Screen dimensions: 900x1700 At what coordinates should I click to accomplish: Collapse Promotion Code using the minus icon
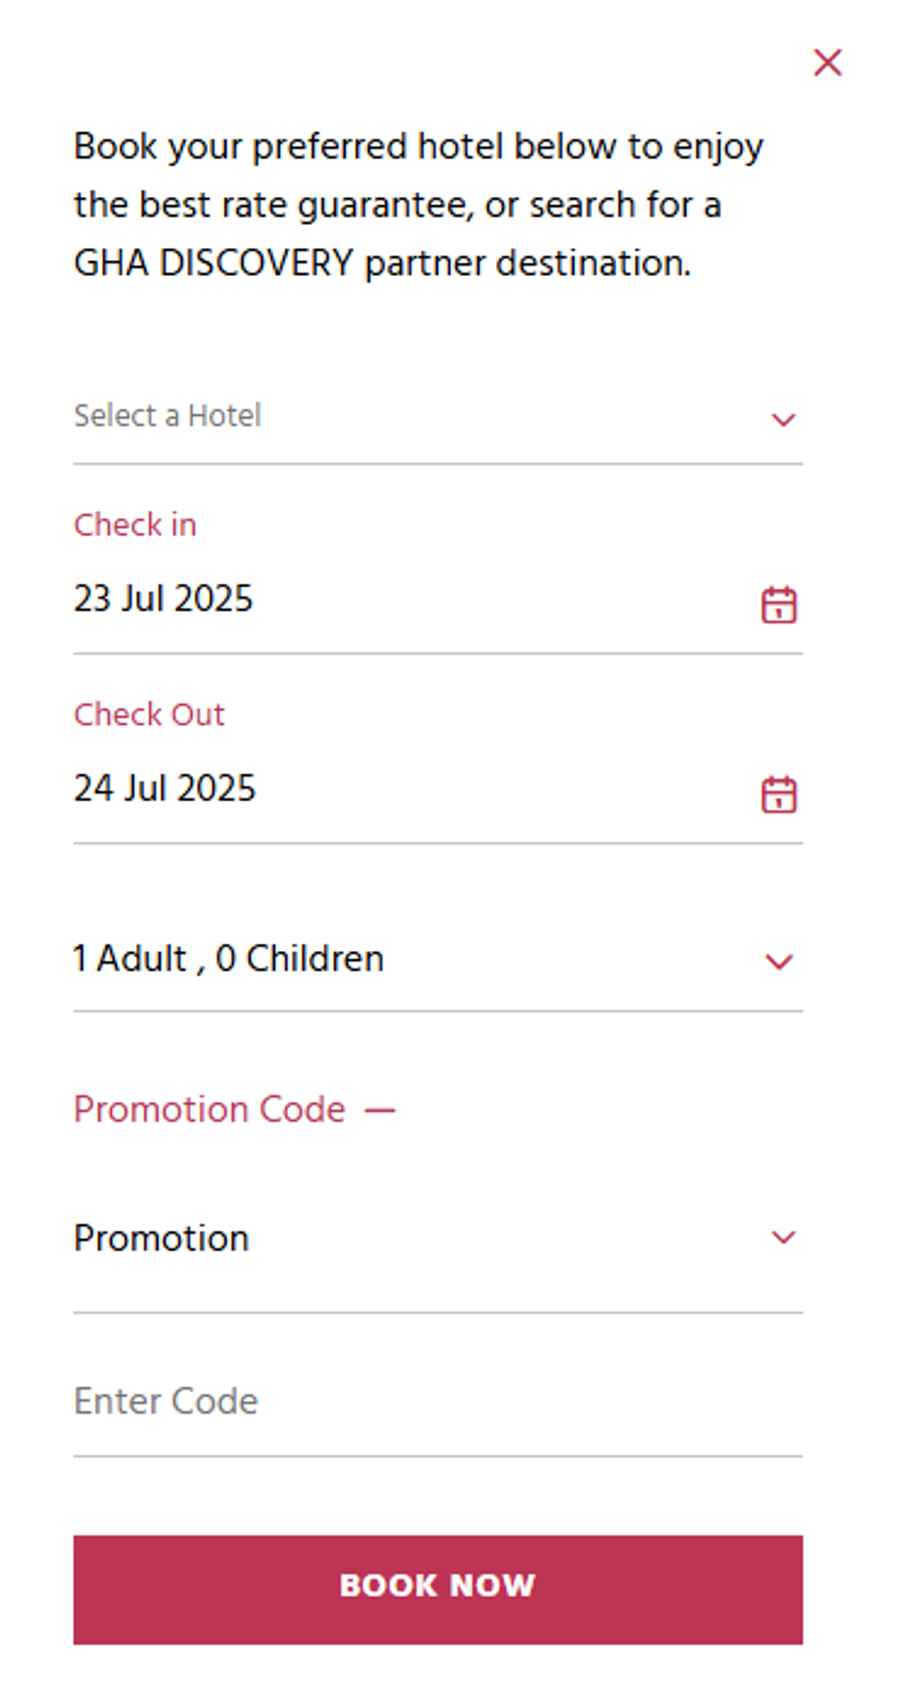tap(380, 1110)
